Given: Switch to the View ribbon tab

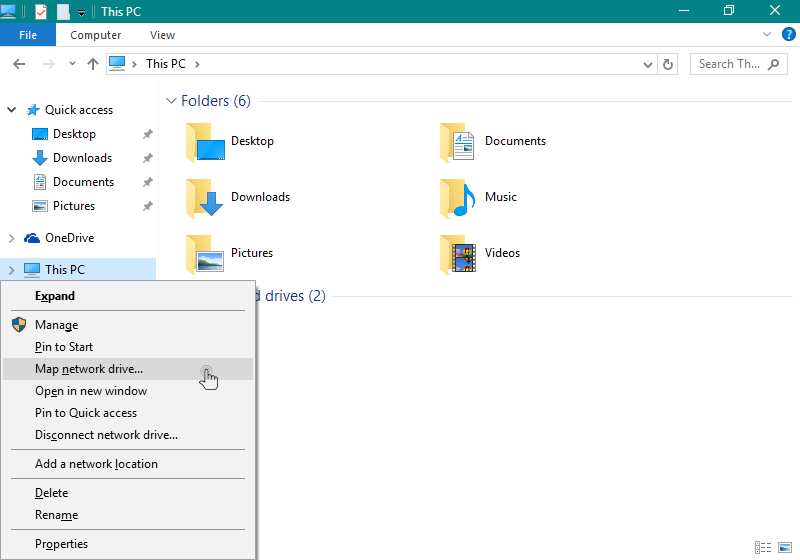Looking at the screenshot, I should pos(162,35).
